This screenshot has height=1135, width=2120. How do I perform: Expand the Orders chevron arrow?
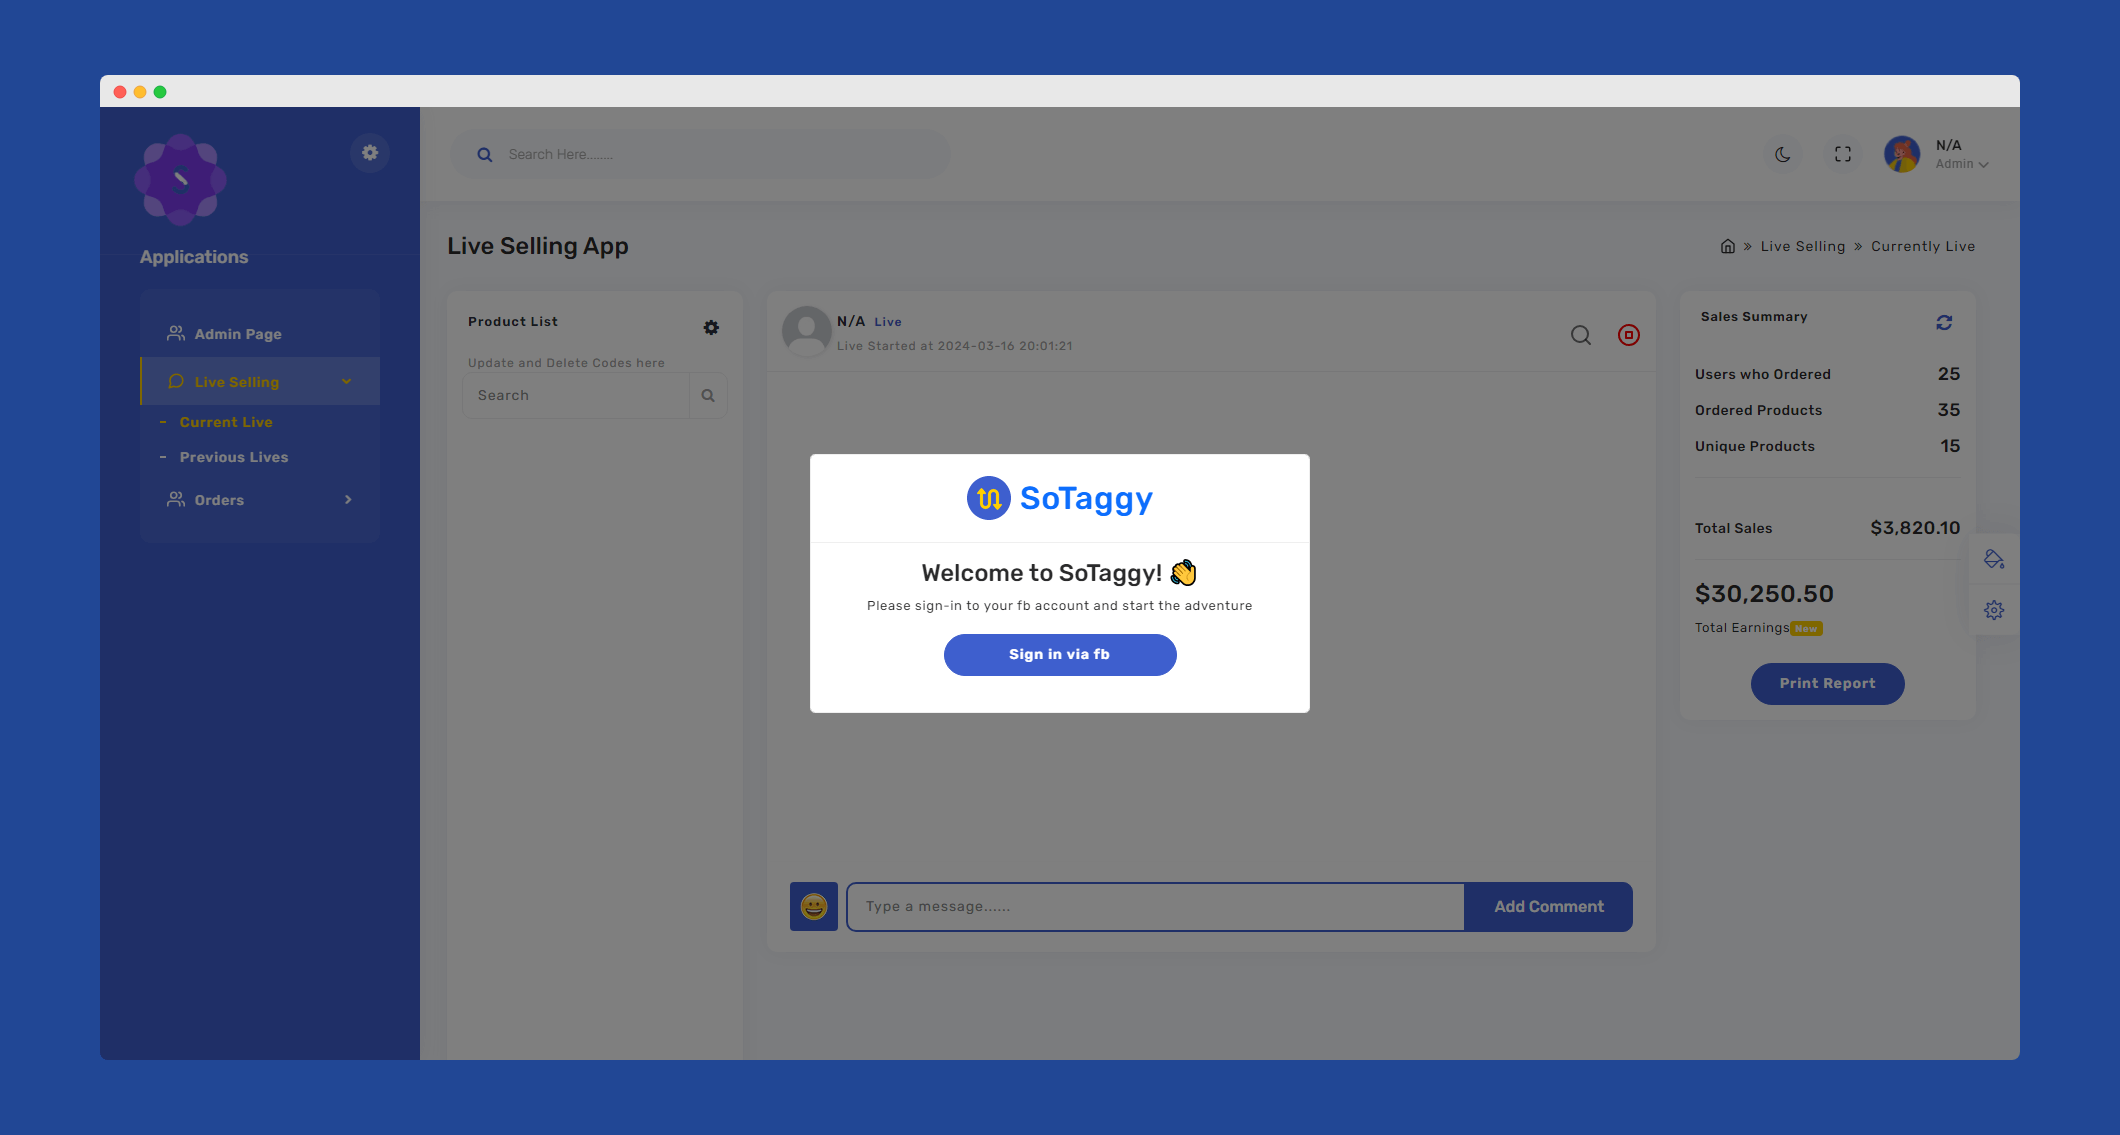[348, 500]
